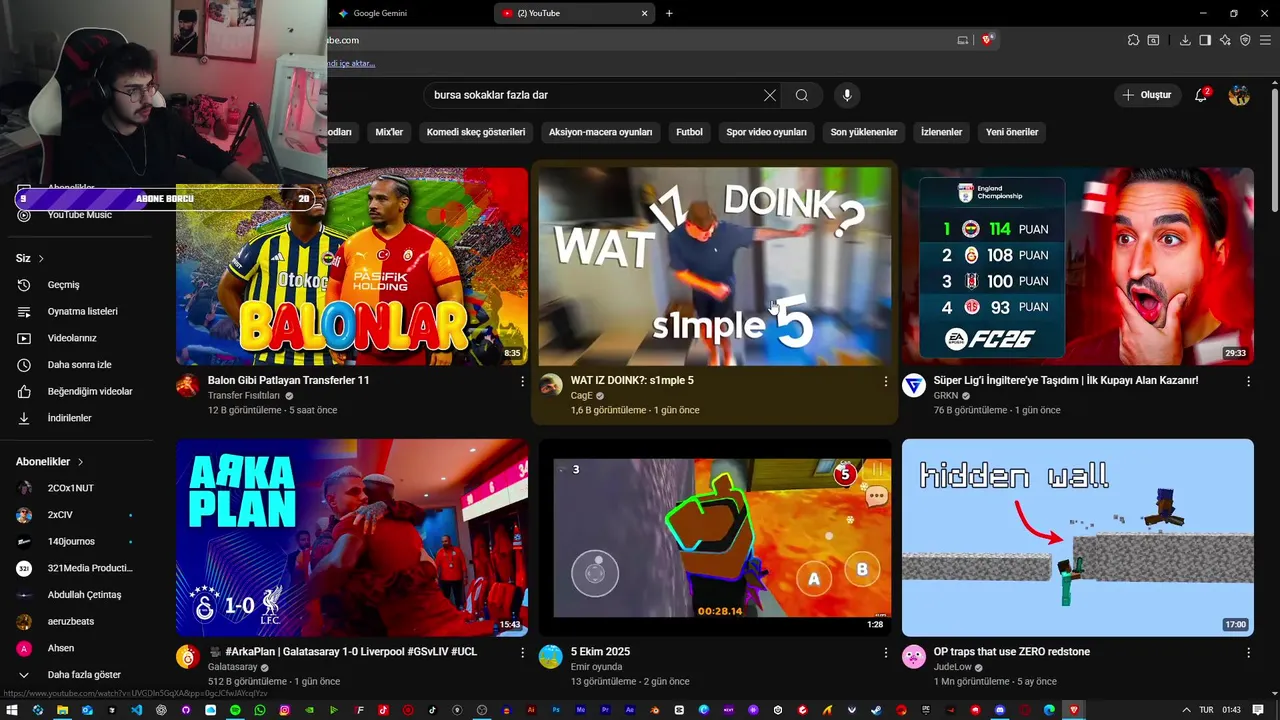This screenshot has width=1280, height=720.
Task: Expand the Siz section chevron
Action: pyautogui.click(x=41, y=258)
